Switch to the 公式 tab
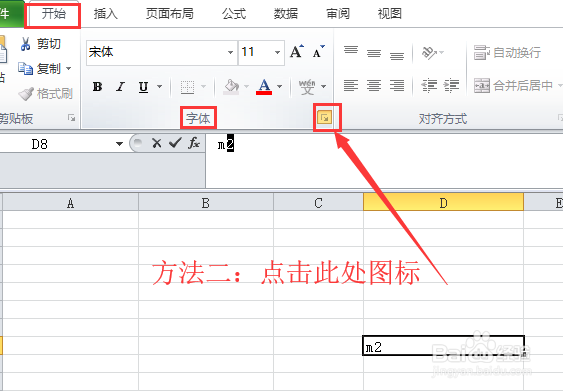The width and height of the screenshot is (563, 391). coord(234,14)
